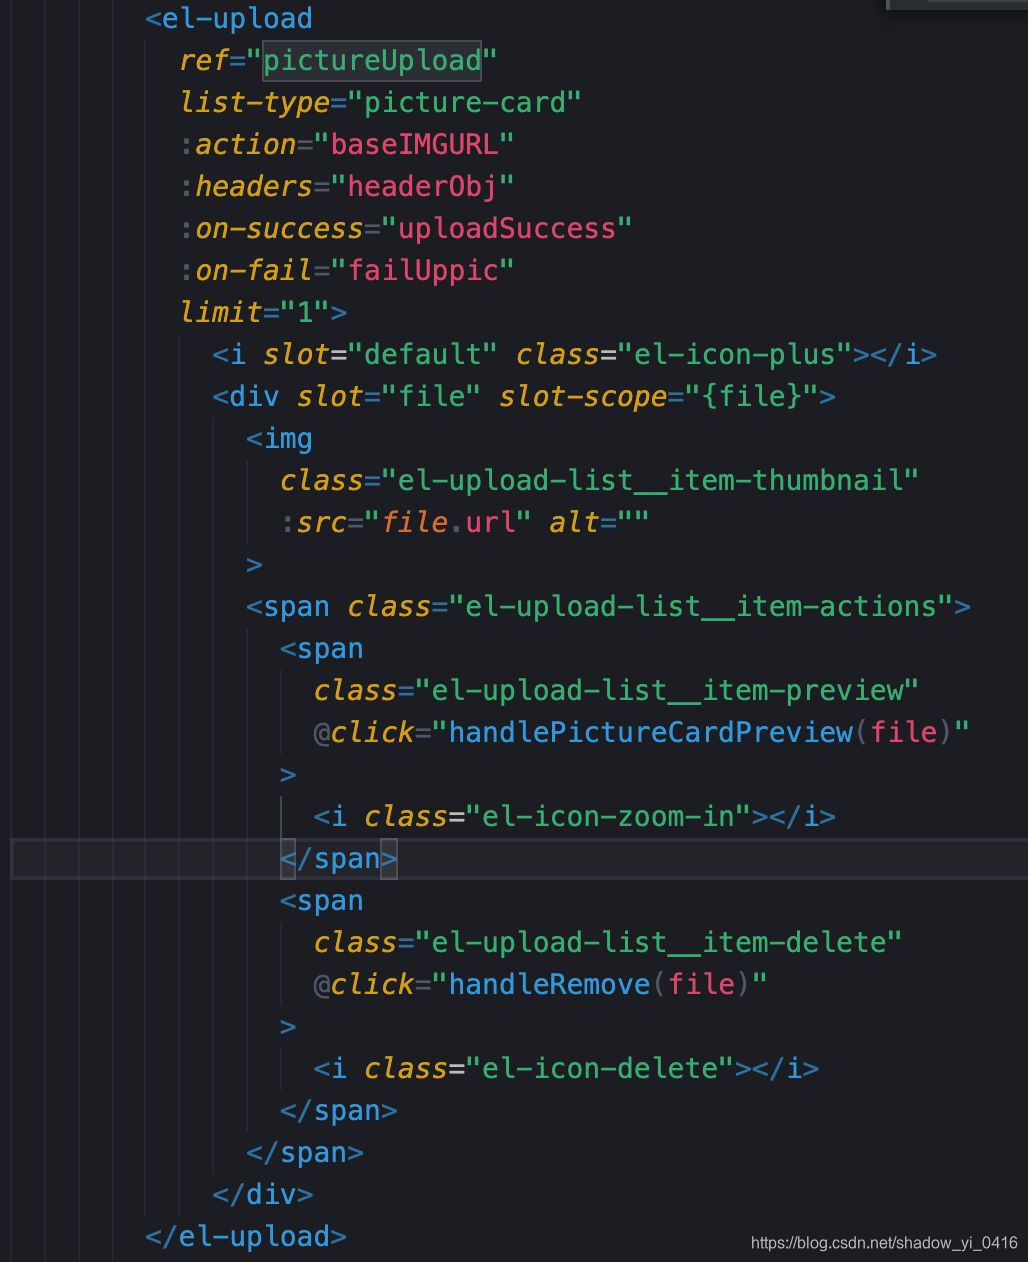
Task: Click the highlighted closing span tag
Action: (339, 859)
